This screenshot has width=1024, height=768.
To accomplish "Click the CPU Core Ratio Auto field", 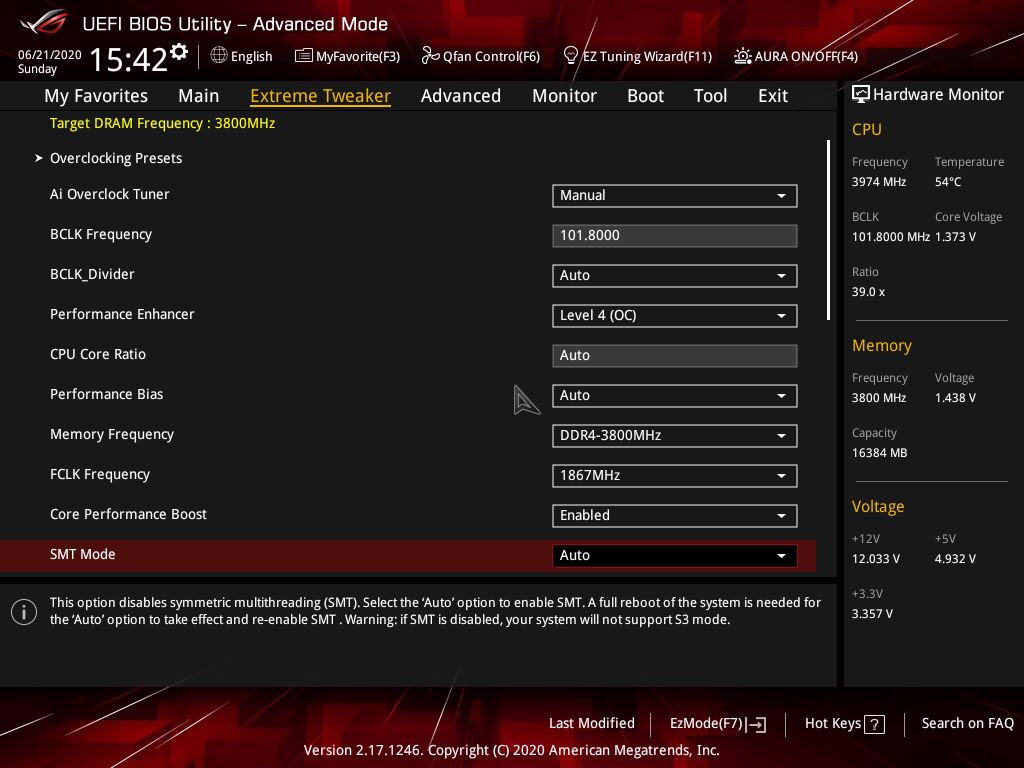I will [675, 356].
